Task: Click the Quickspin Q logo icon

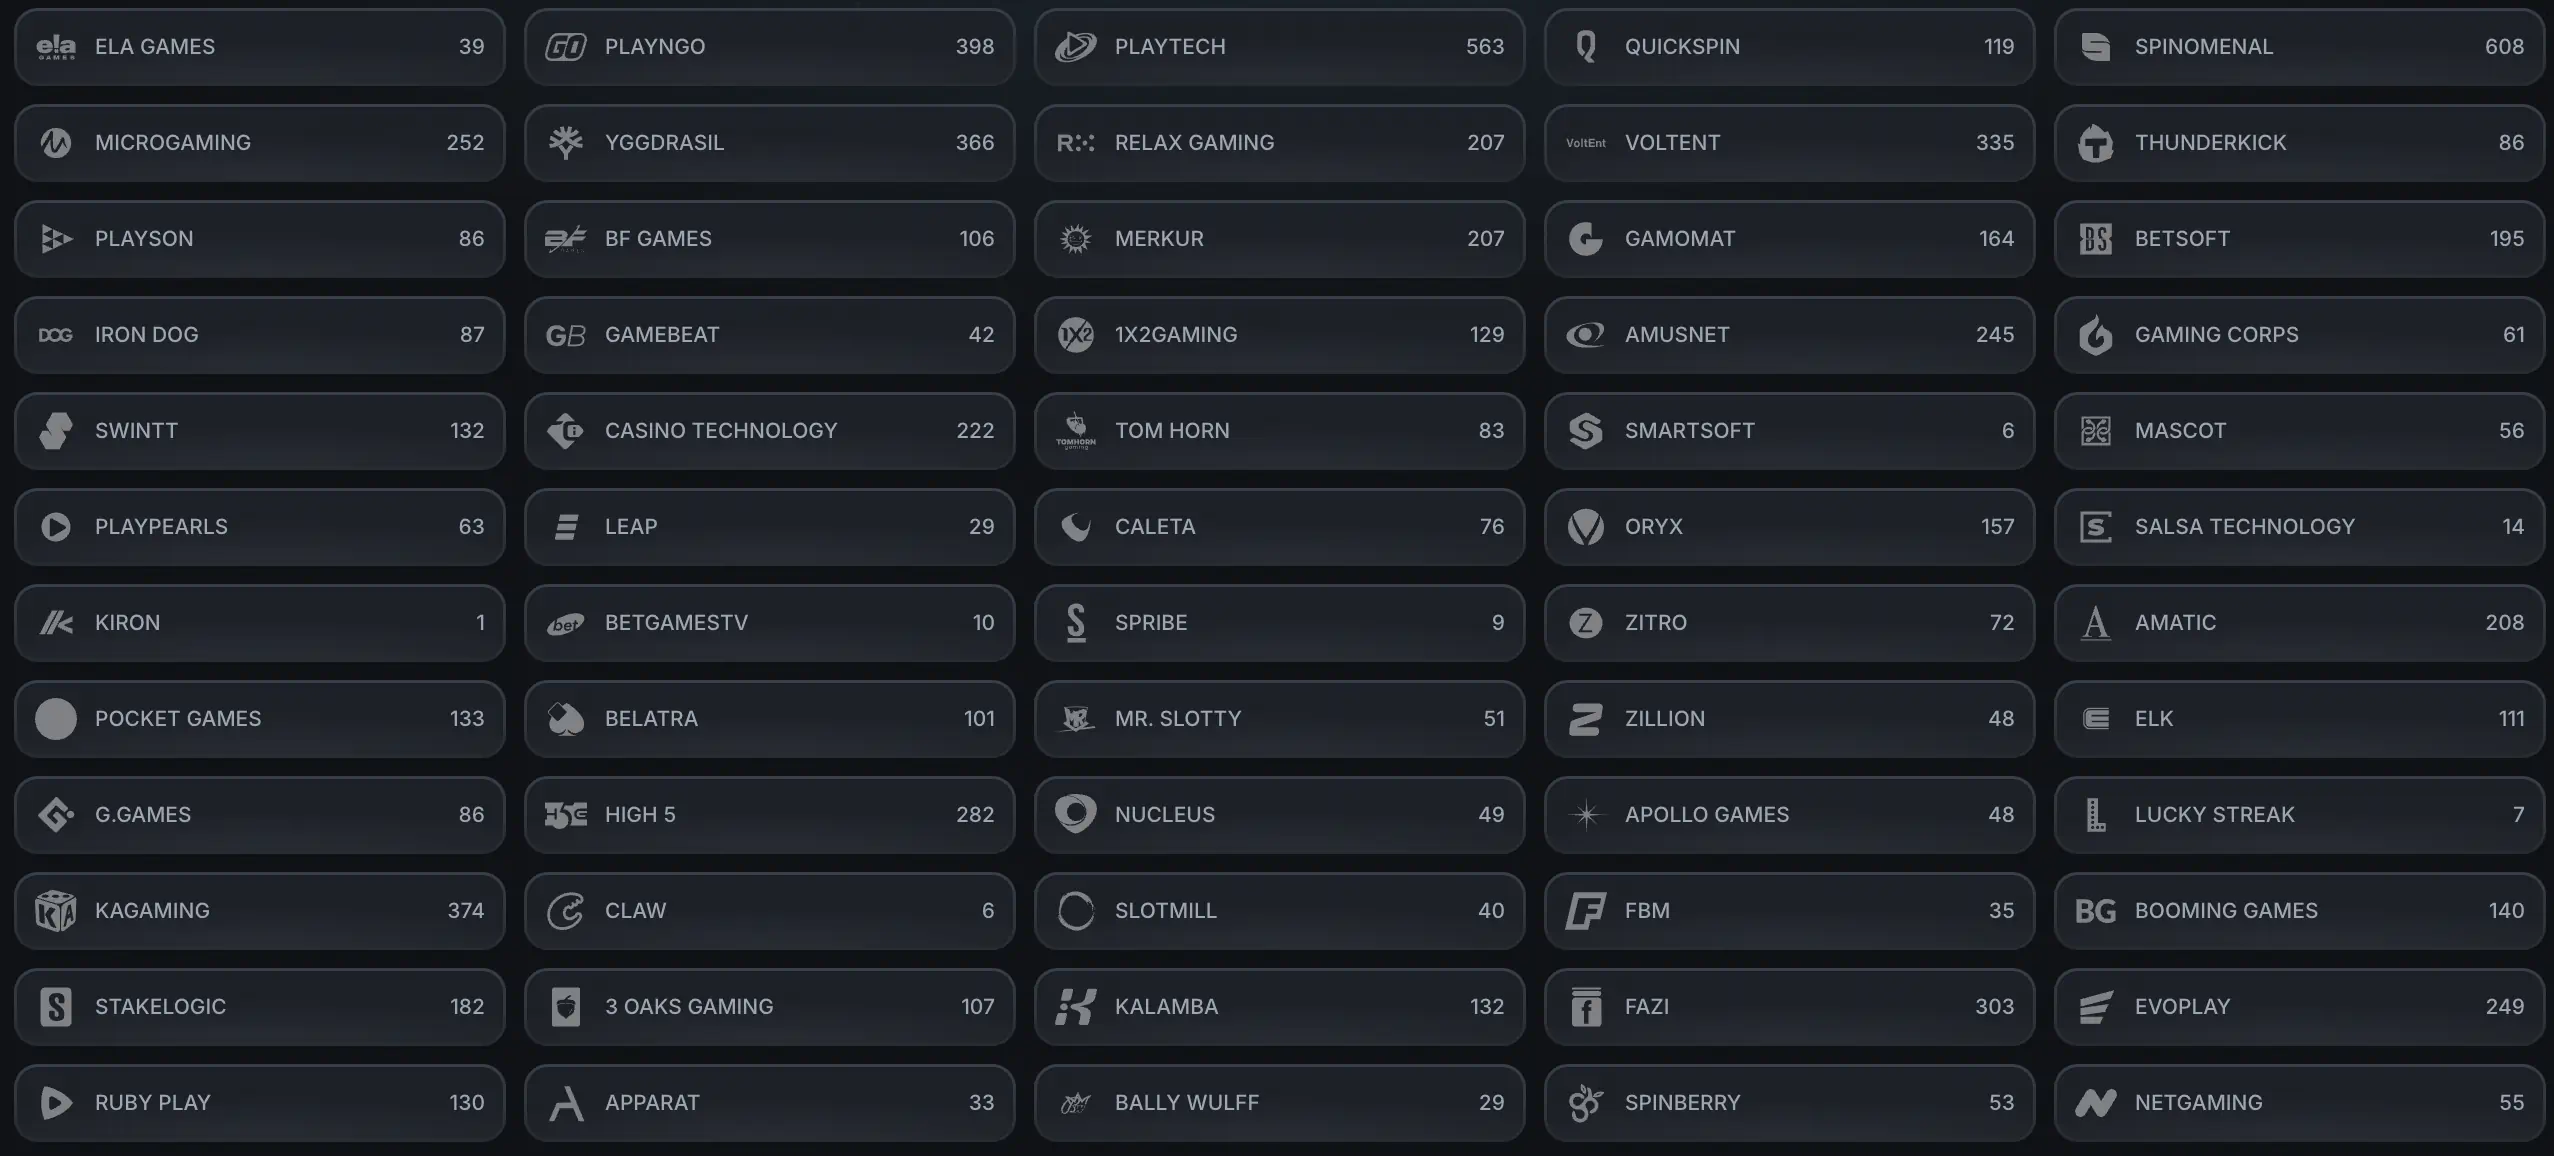Action: click(1585, 47)
